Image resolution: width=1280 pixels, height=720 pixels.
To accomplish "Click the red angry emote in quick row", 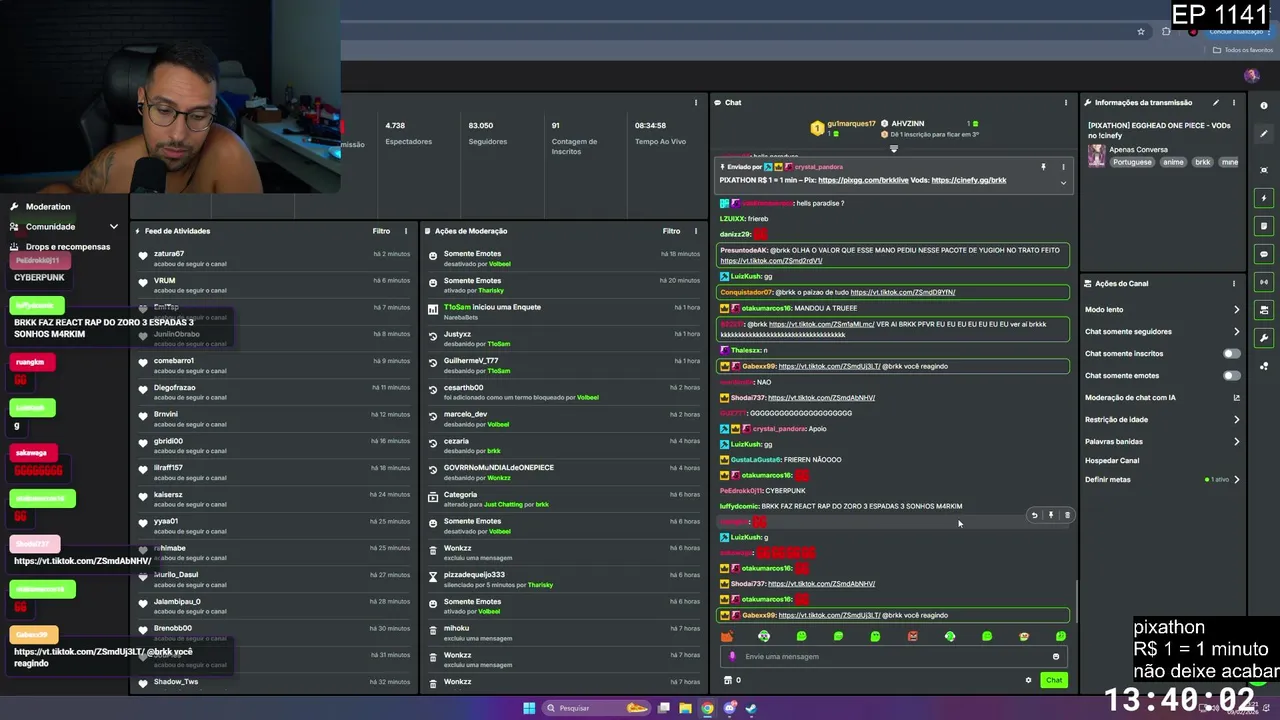I will coord(912,636).
